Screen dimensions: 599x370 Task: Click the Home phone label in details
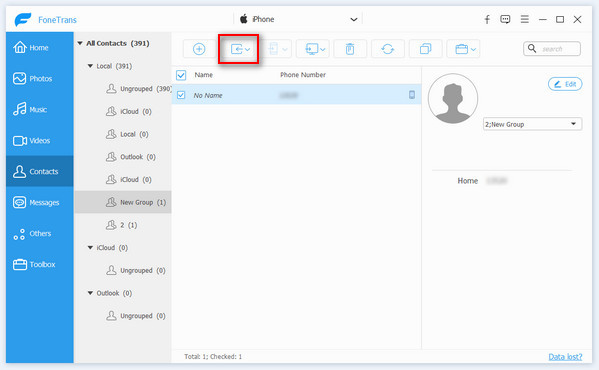468,181
